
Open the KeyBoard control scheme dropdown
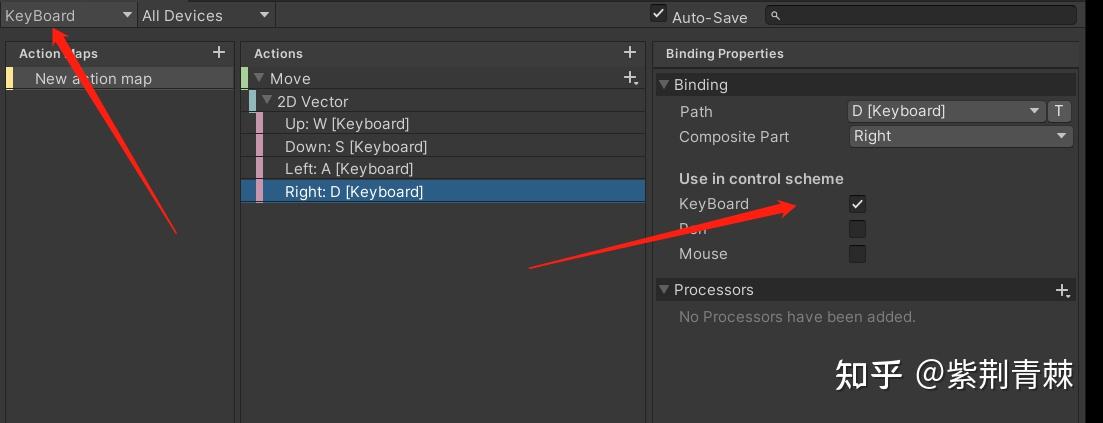point(68,15)
